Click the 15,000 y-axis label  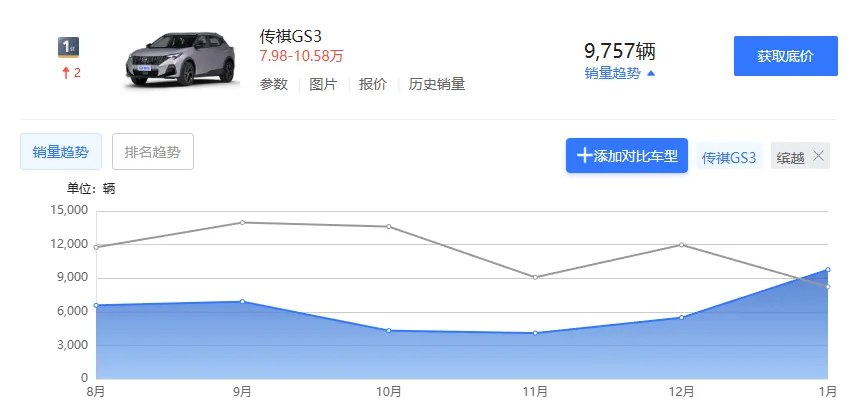69,210
